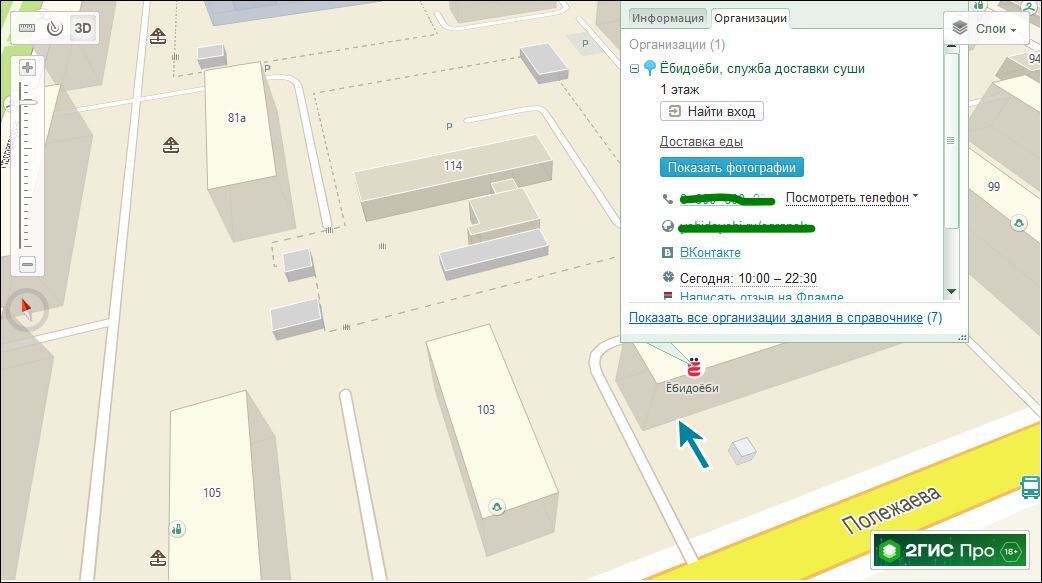Zoom in with the plus button
The image size is (1042, 583).
coord(27,68)
